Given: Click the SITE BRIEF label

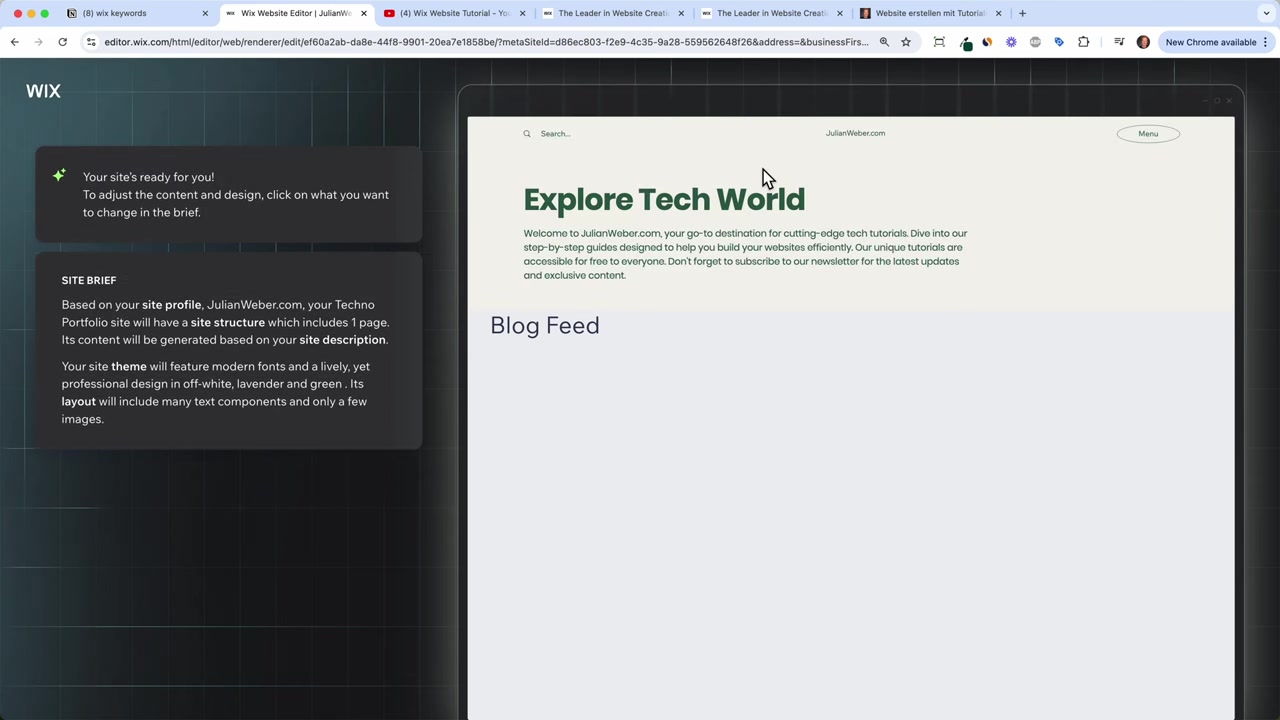Looking at the screenshot, I should (x=89, y=280).
